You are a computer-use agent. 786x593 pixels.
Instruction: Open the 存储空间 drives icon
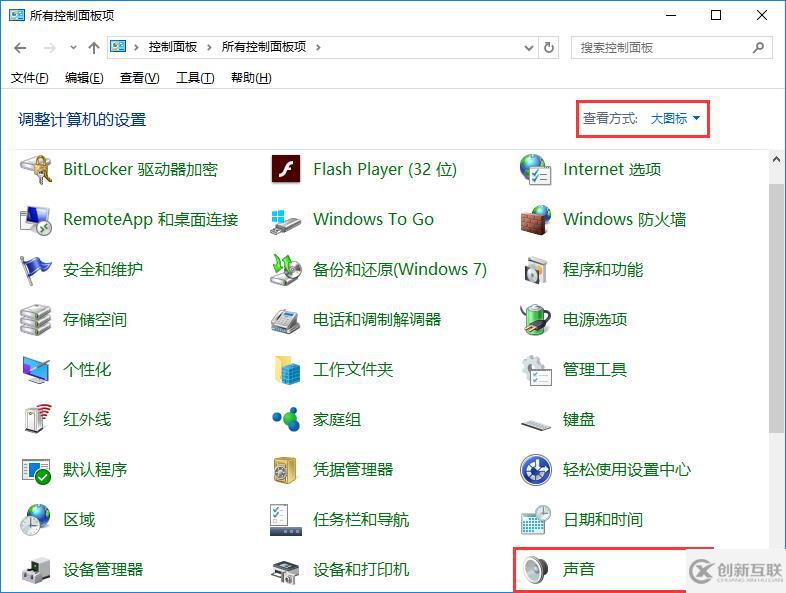[35, 320]
